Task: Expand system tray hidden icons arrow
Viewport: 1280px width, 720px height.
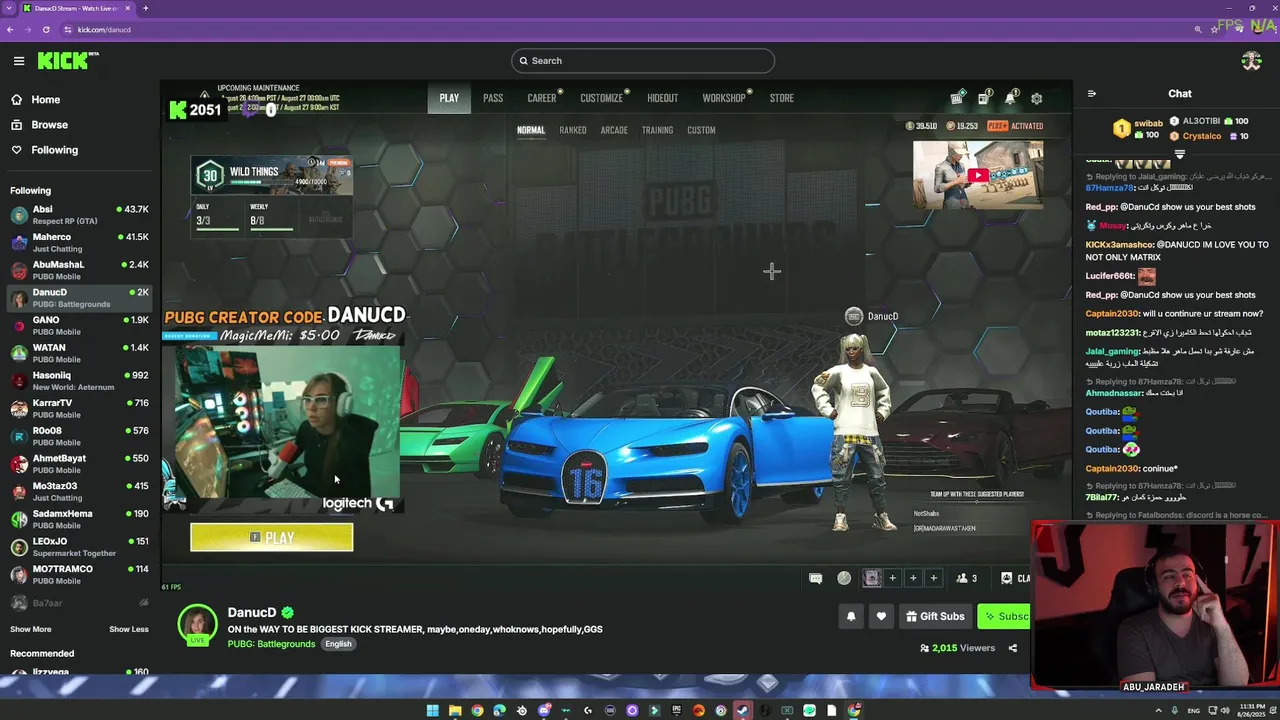Action: pos(1159,711)
